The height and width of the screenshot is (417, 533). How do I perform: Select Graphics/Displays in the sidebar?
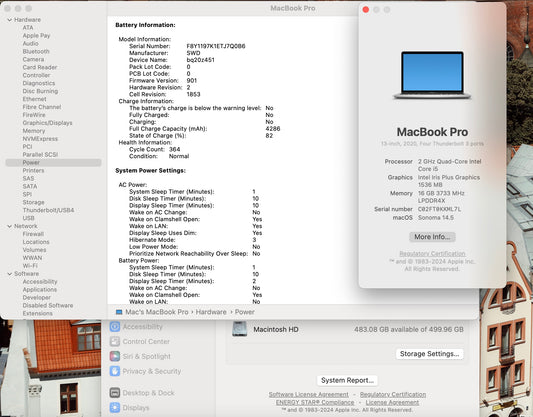pos(48,123)
